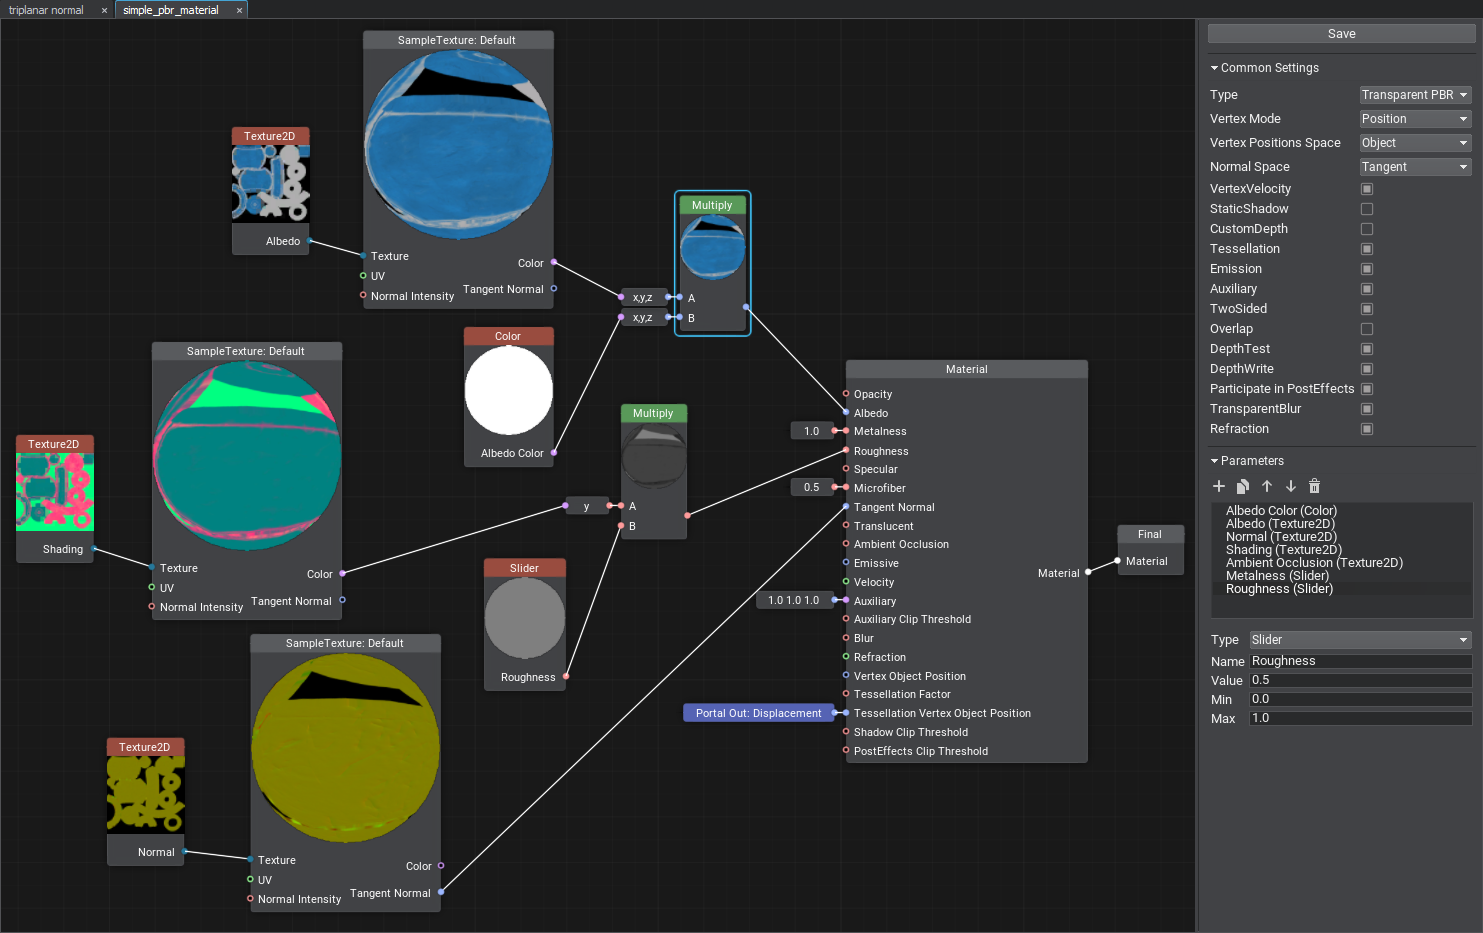This screenshot has height=933, width=1483.
Task: Switch to the triplanar normal tab
Action: (47, 10)
